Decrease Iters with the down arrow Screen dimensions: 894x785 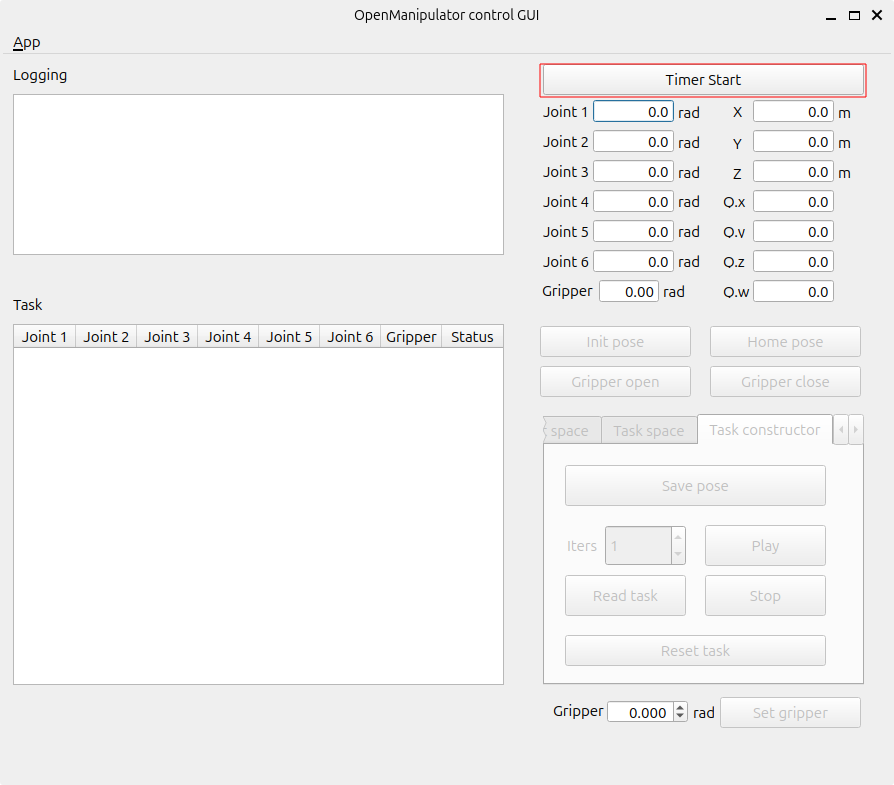(678, 555)
